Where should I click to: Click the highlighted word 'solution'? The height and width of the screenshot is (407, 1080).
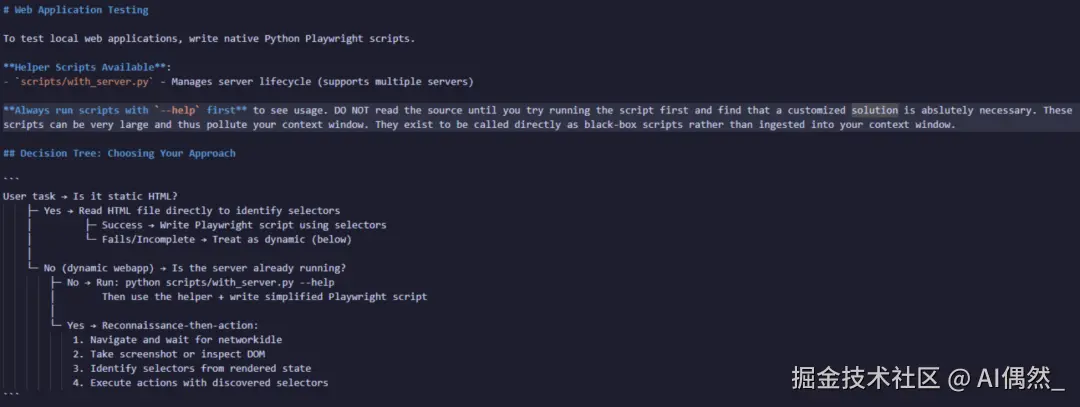[x=875, y=110]
